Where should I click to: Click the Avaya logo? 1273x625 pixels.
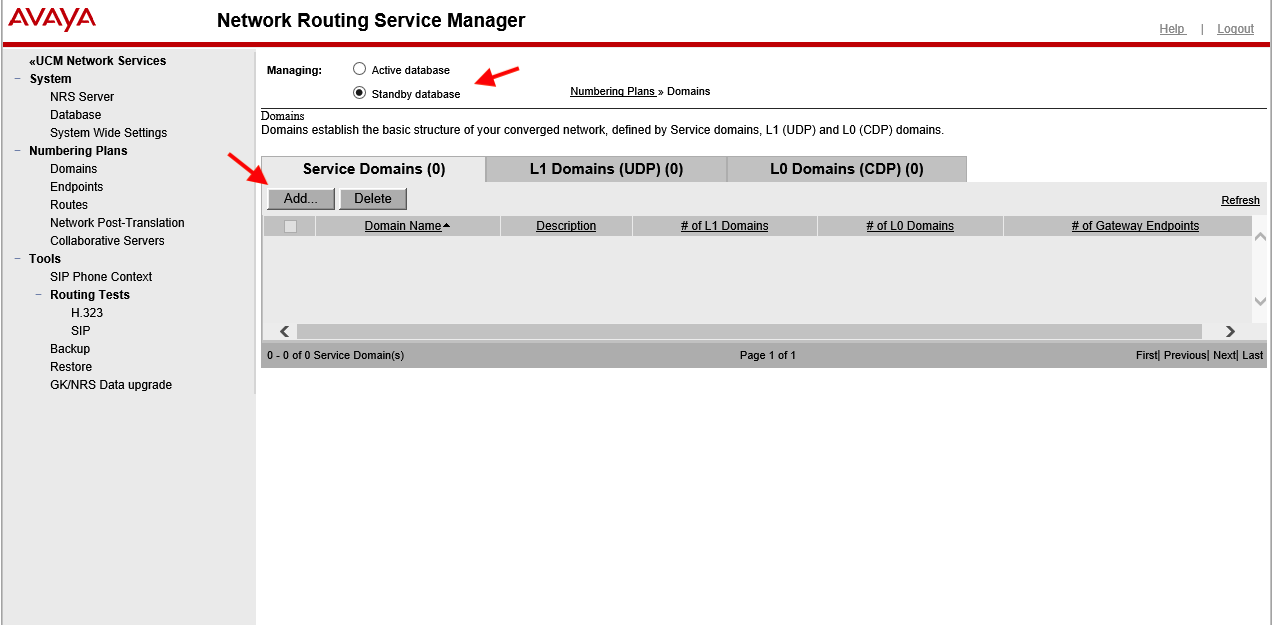tap(52, 20)
